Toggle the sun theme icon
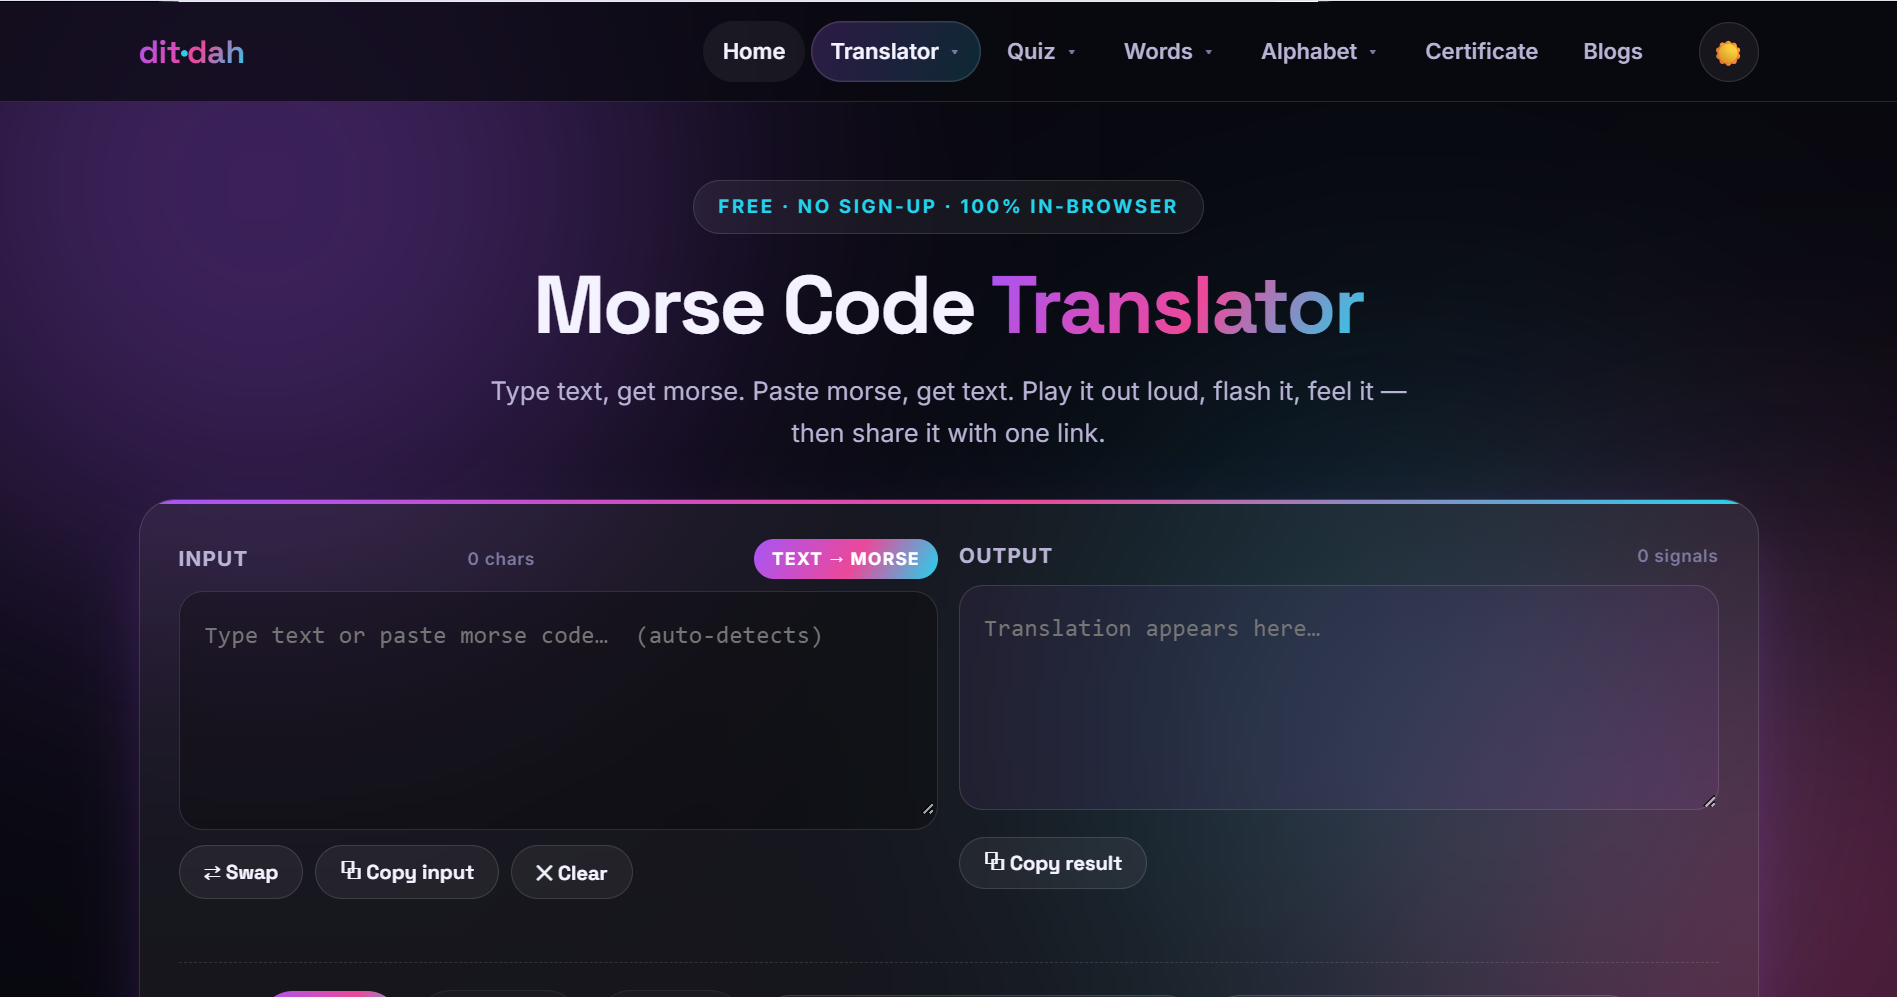1897x997 pixels. [1728, 52]
